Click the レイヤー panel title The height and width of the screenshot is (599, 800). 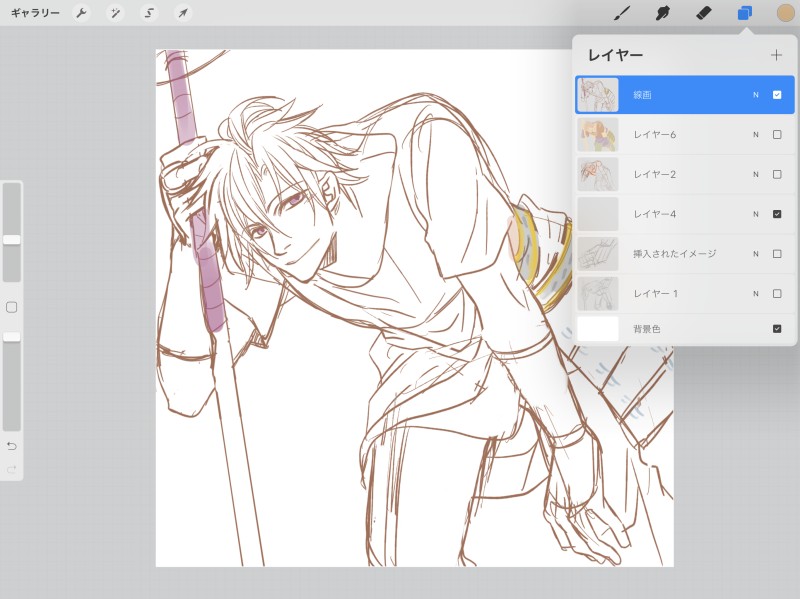615,55
